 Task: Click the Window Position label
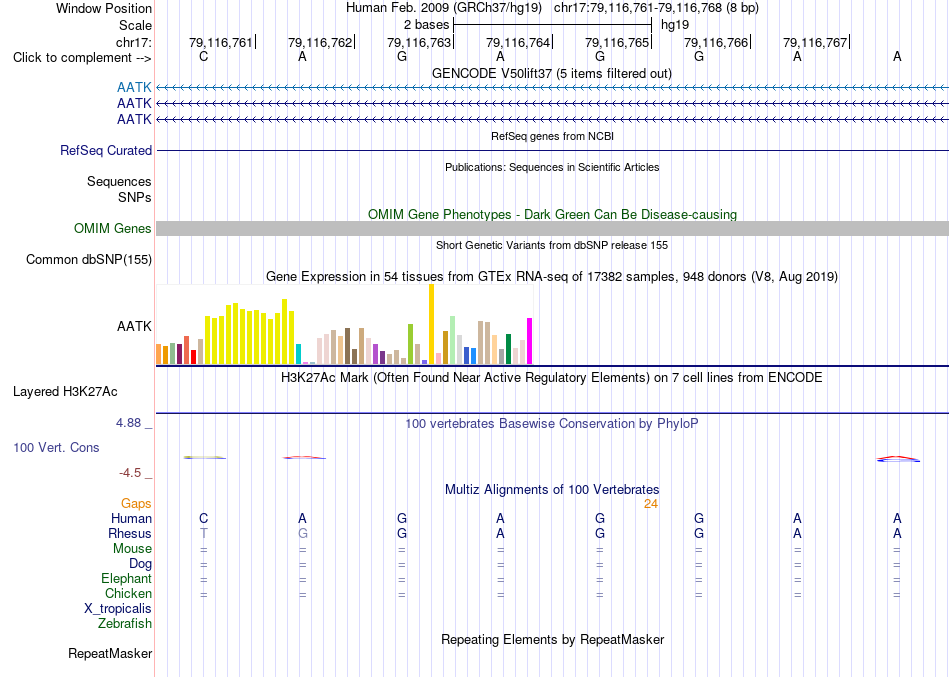pyautogui.click(x=104, y=8)
